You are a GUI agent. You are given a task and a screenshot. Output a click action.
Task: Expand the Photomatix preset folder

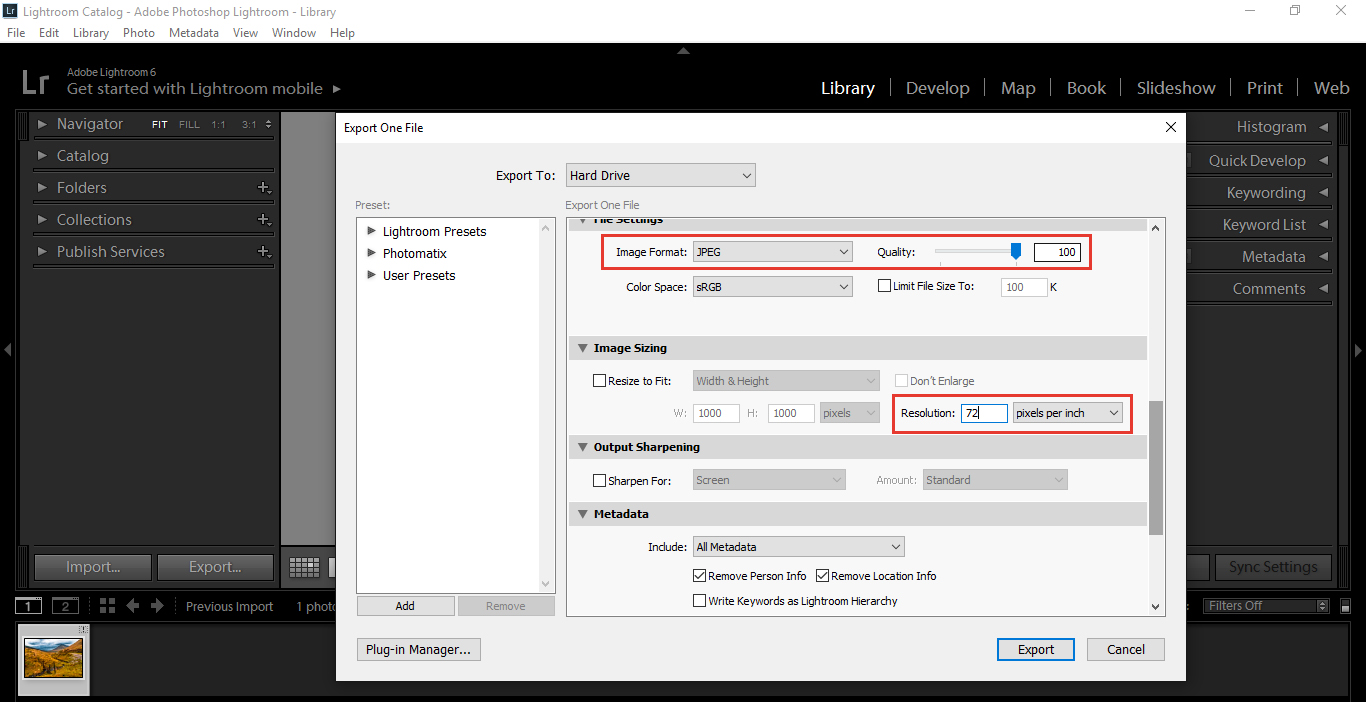pyautogui.click(x=372, y=253)
